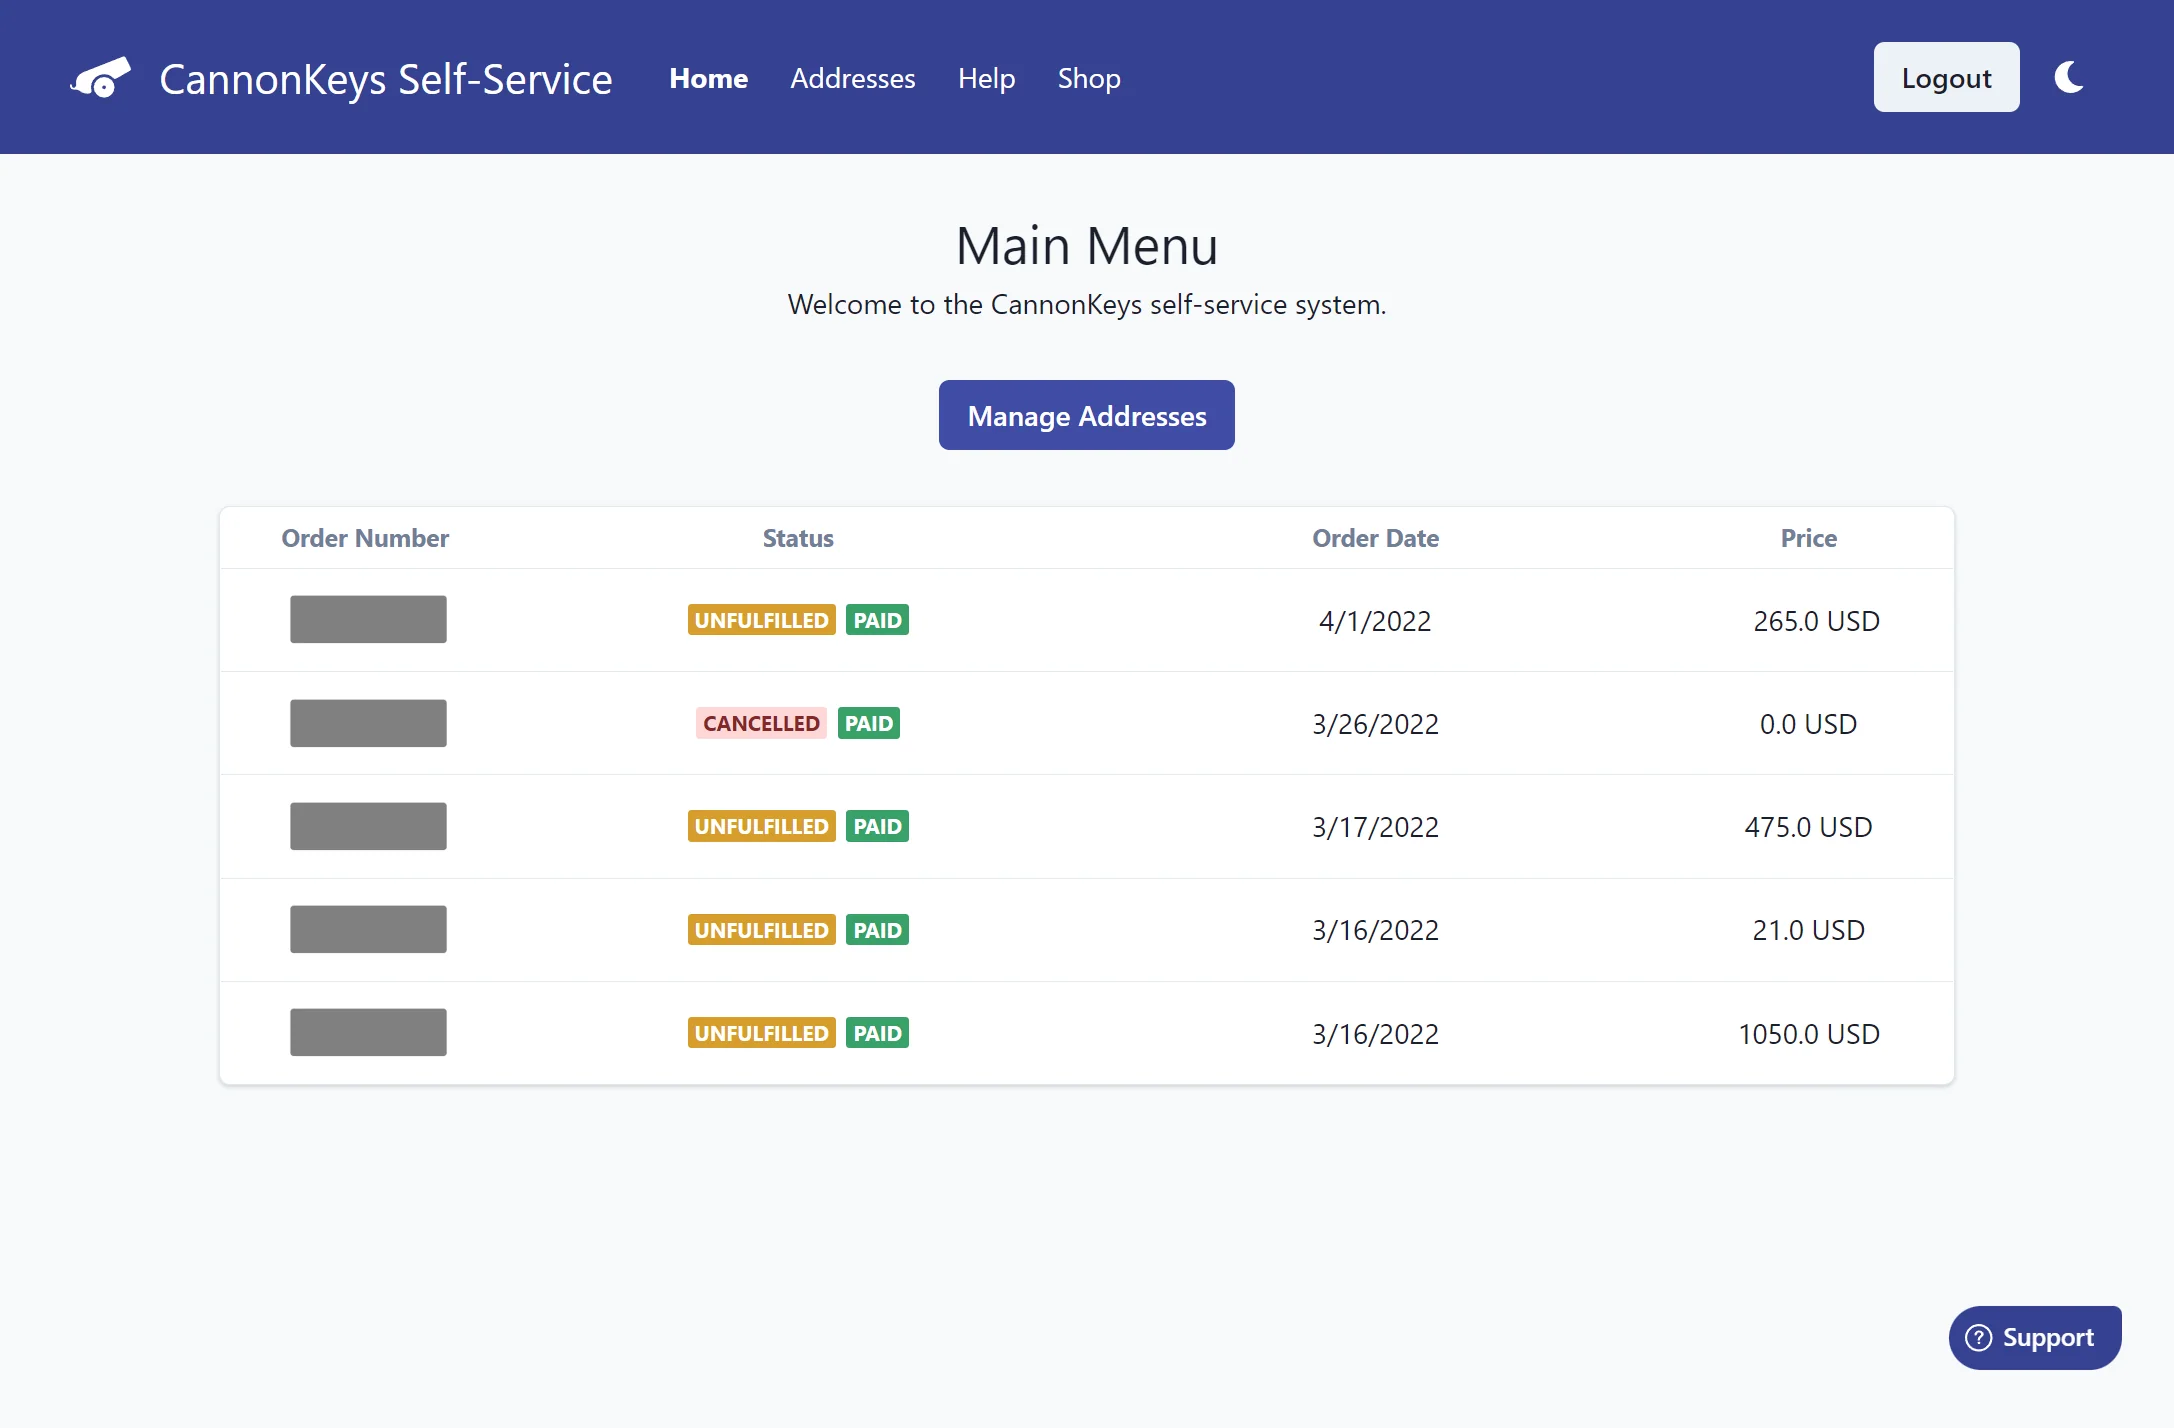Select the cancelled order number from 3/26/2022
Image resolution: width=2174 pixels, height=1428 pixels.
point(368,723)
